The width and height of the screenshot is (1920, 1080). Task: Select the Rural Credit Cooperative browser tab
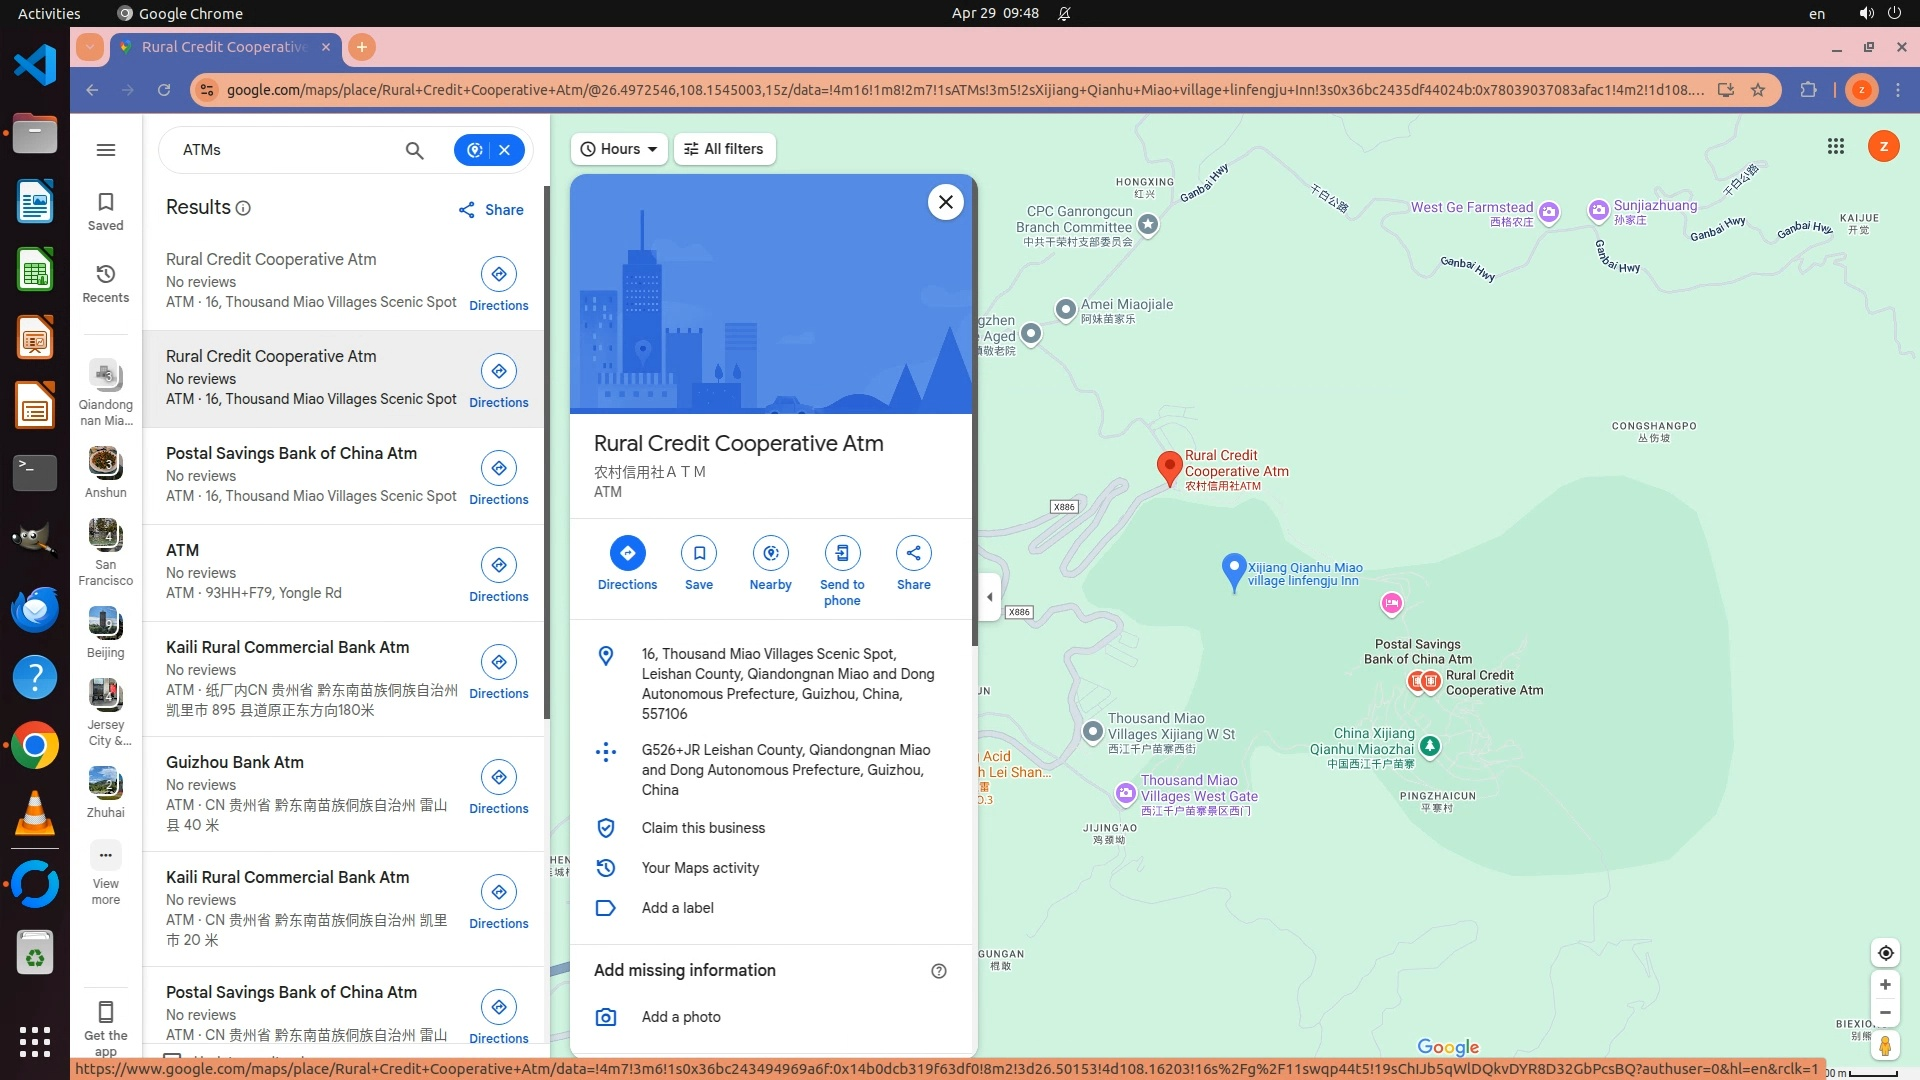225,47
